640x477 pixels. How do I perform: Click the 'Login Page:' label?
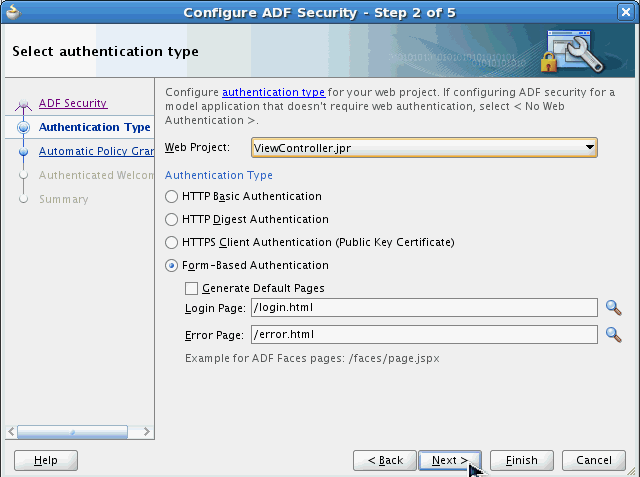tap(215, 308)
